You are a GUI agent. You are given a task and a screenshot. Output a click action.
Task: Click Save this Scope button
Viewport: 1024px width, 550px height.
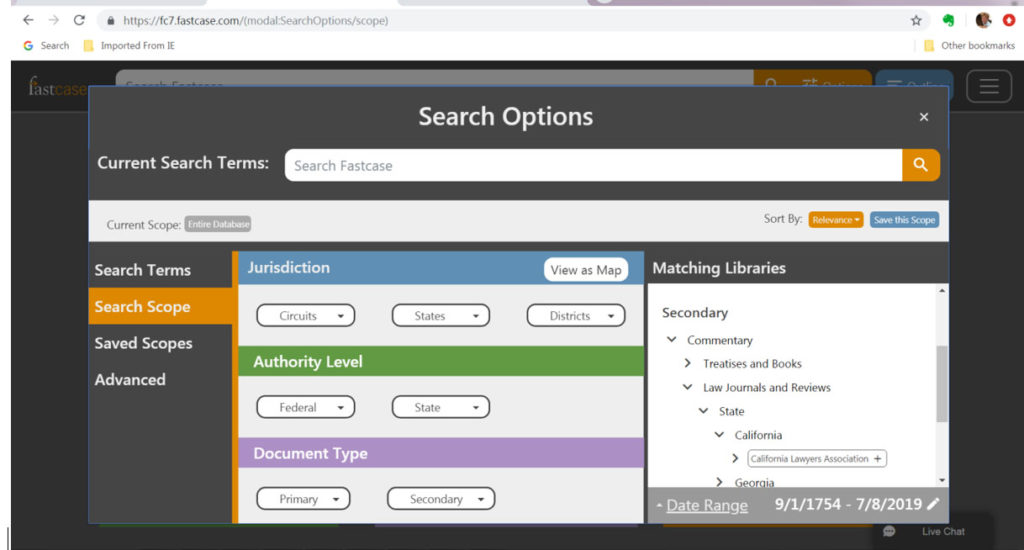[904, 220]
